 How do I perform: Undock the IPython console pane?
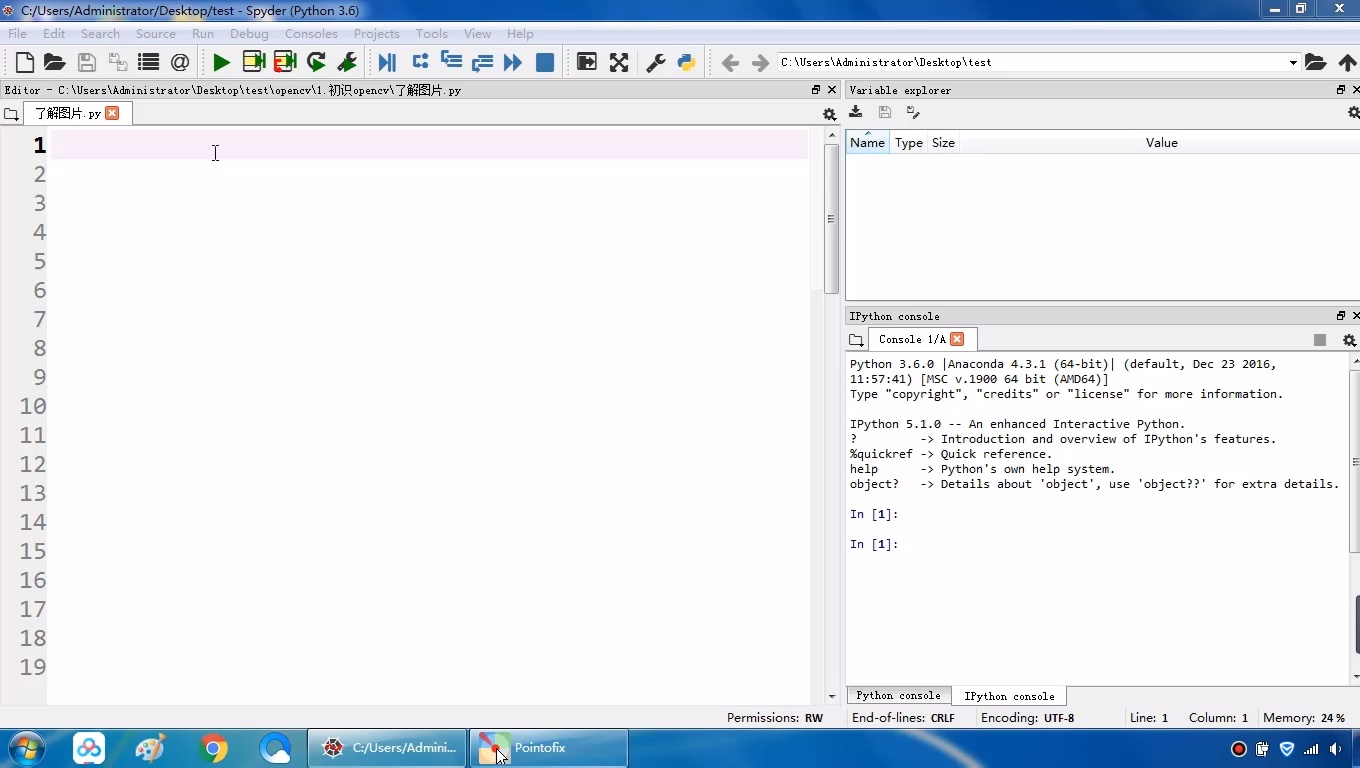click(x=1341, y=316)
